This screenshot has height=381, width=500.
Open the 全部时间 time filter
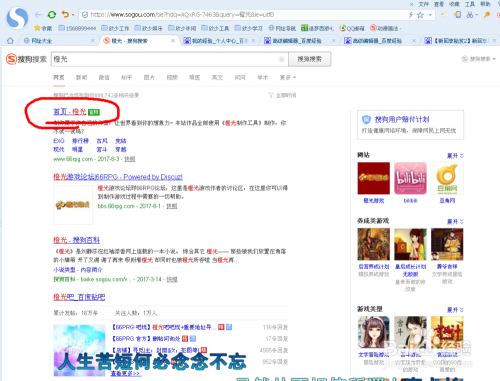[282, 95]
